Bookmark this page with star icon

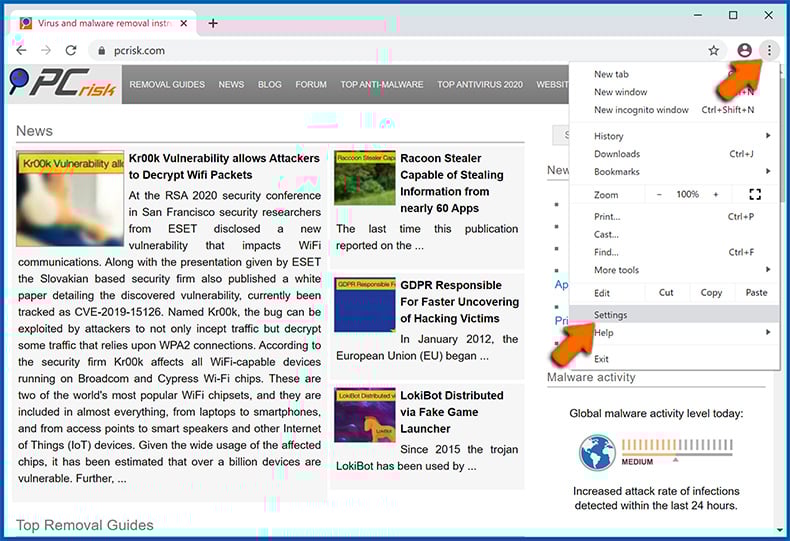(713, 50)
